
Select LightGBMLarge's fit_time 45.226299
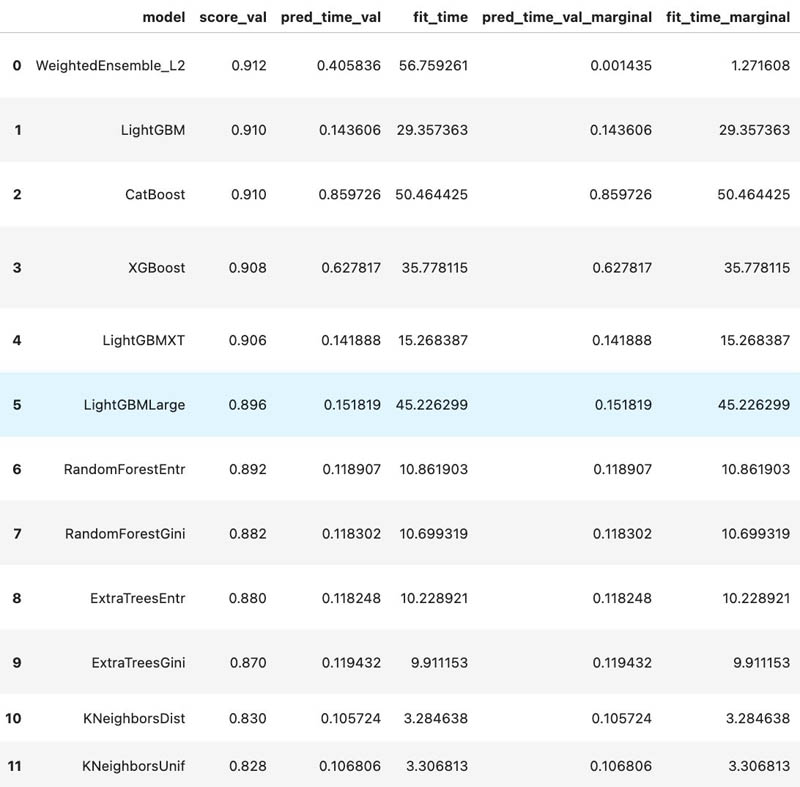coord(432,405)
